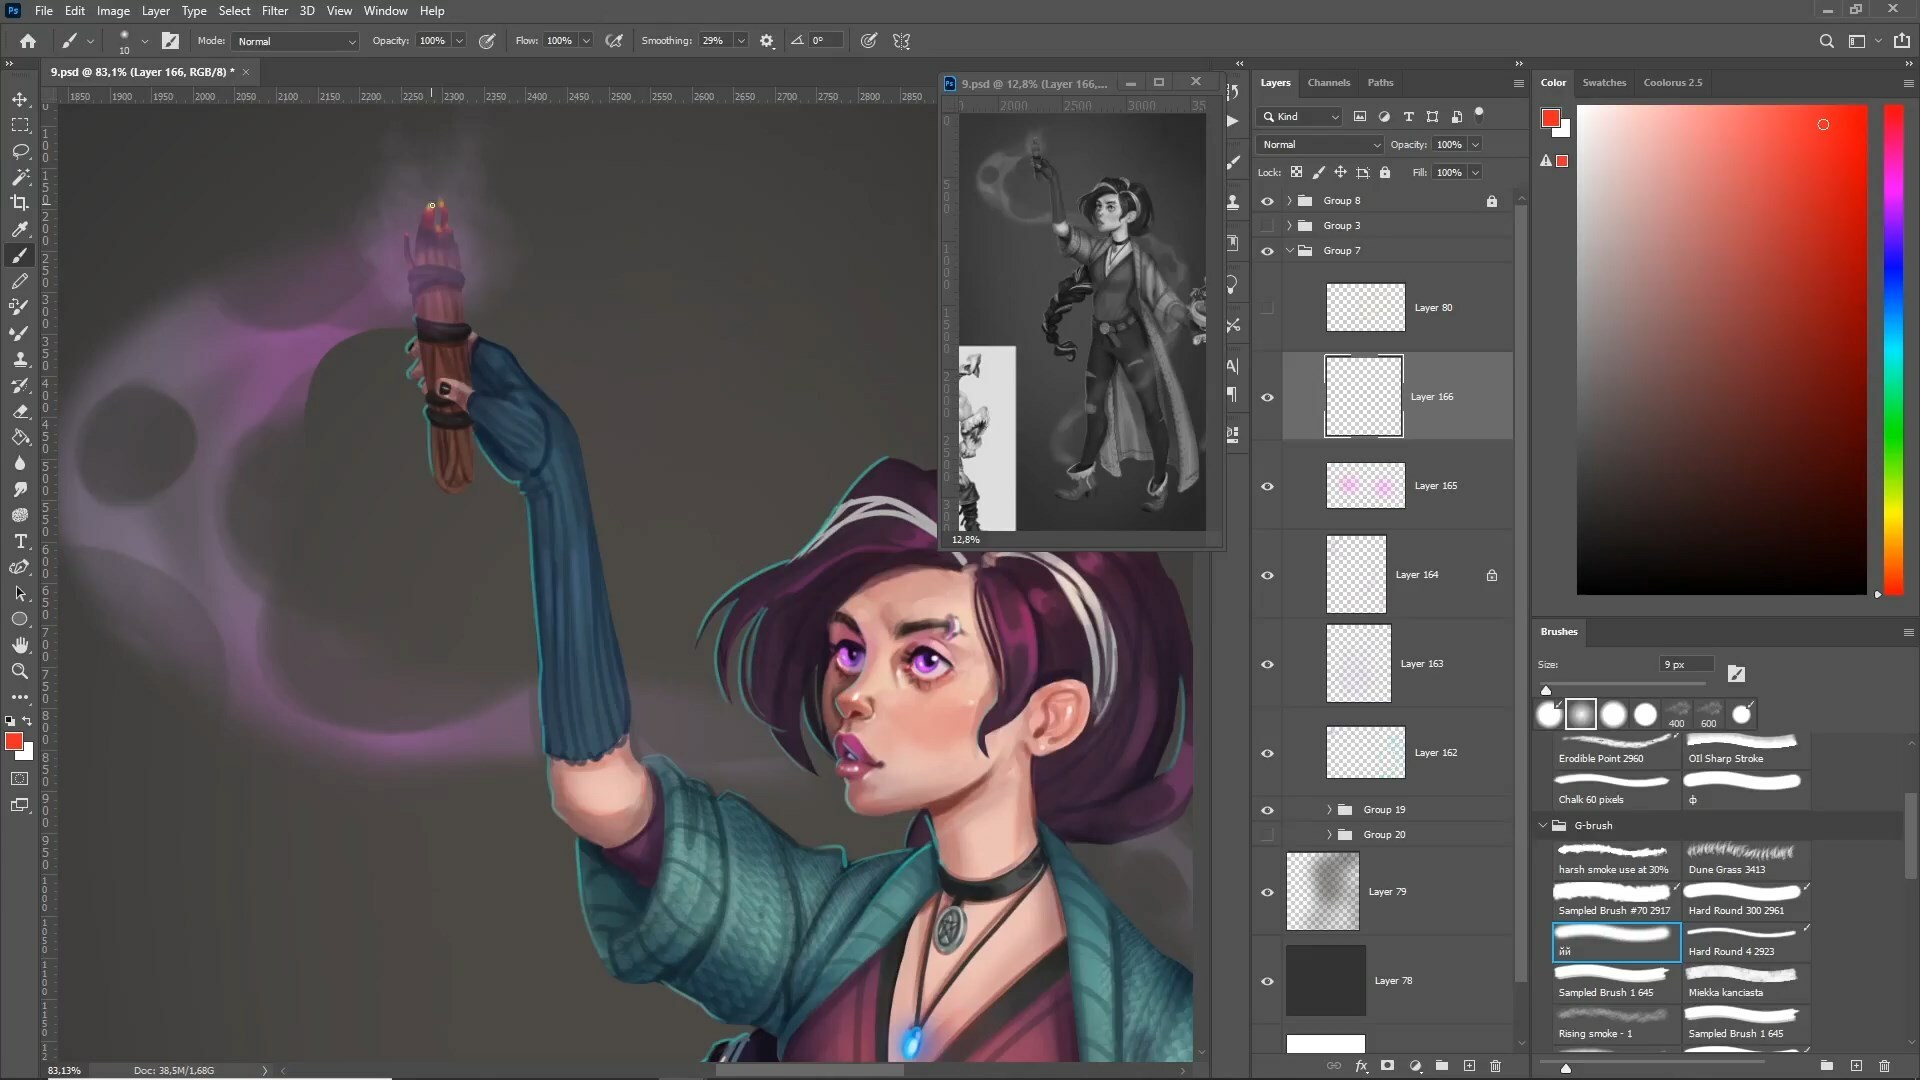
Task: Expand the Group 3 folder
Action: point(1289,226)
